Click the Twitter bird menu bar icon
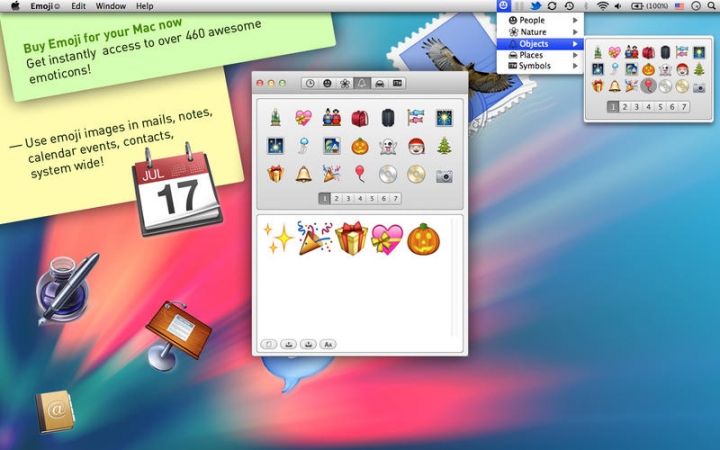Image resolution: width=720 pixels, height=450 pixels. [x=535, y=6]
